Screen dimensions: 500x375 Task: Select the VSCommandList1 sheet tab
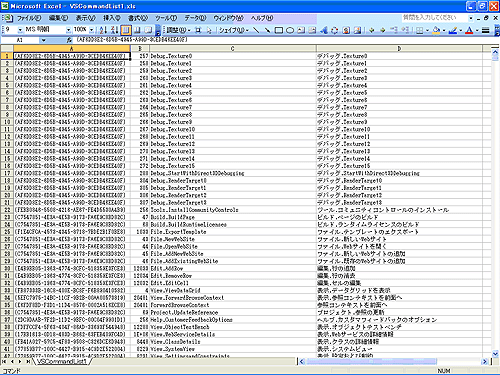click(x=62, y=361)
